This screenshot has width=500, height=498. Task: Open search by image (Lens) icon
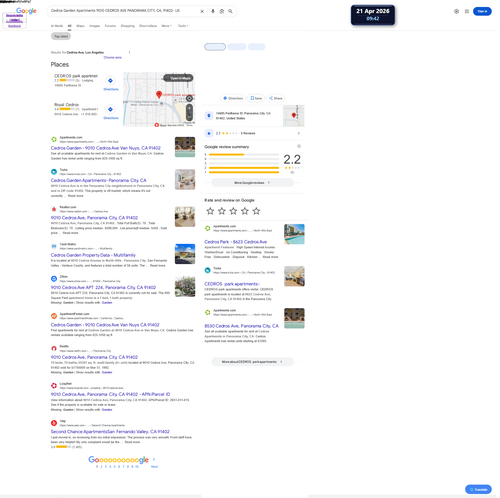[222, 11]
